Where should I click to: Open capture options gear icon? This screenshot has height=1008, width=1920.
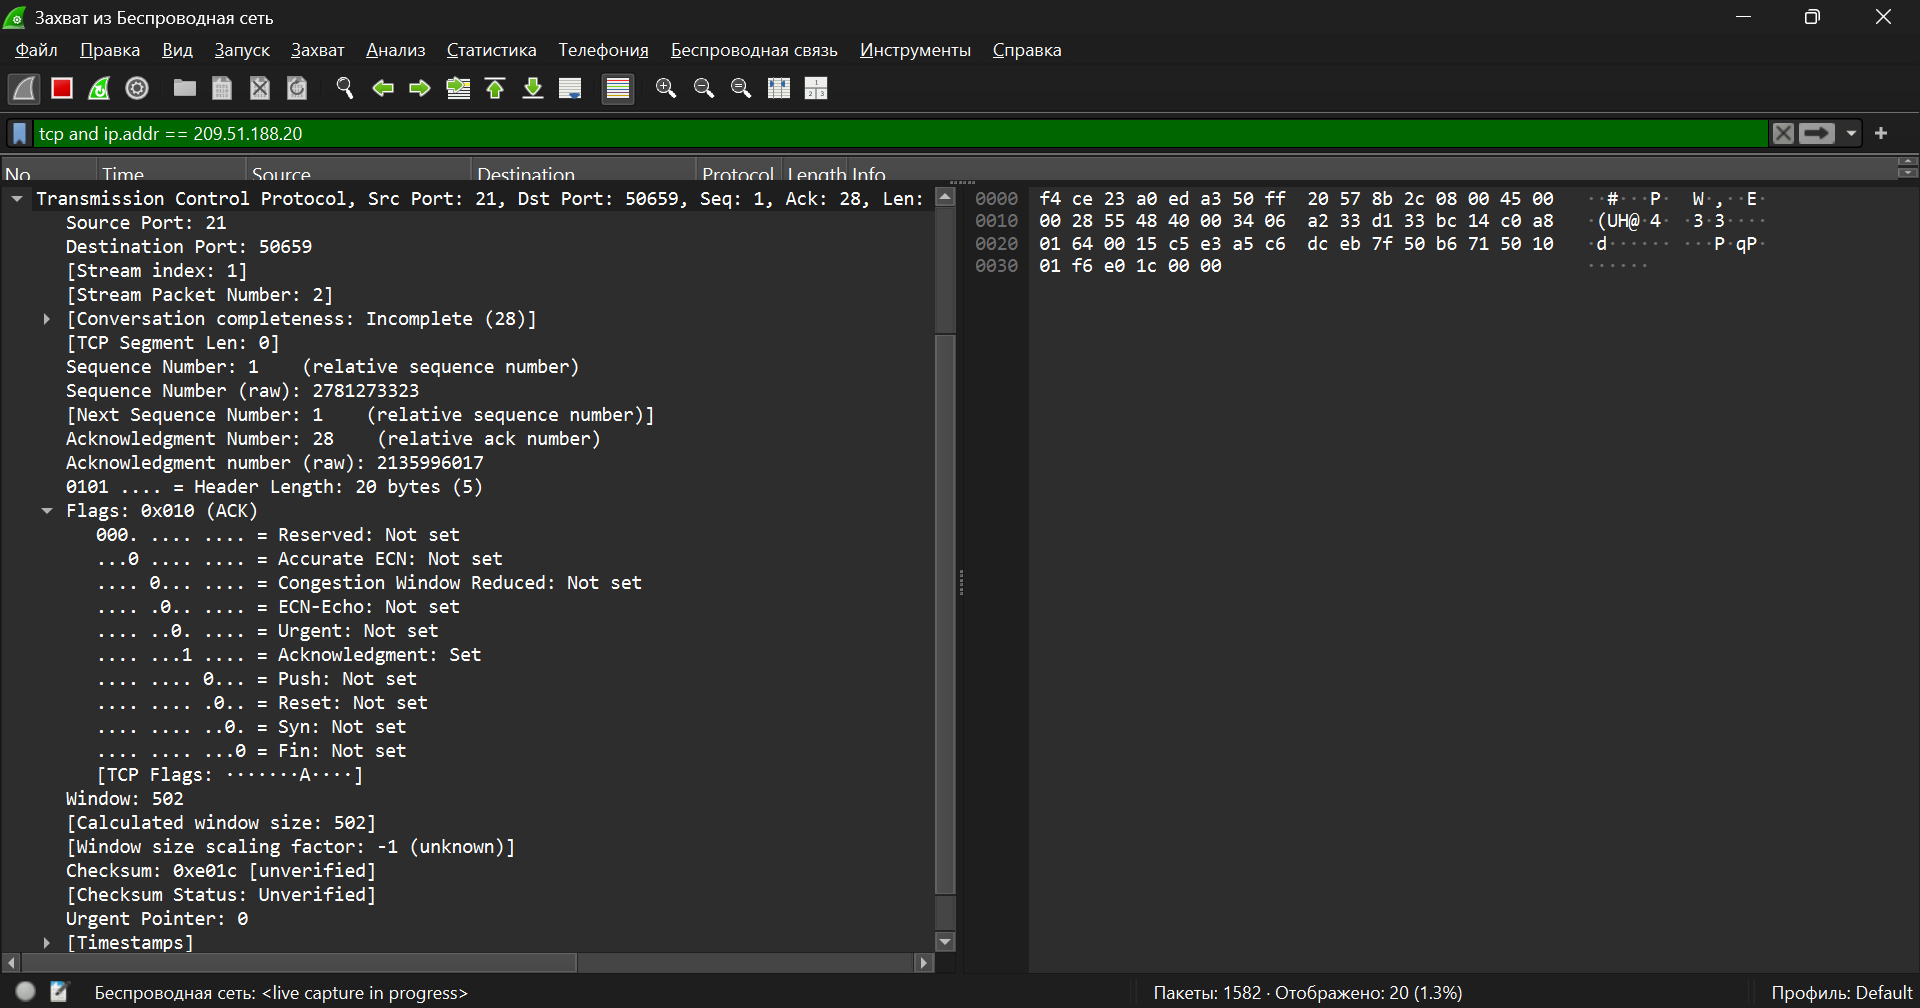pos(137,89)
